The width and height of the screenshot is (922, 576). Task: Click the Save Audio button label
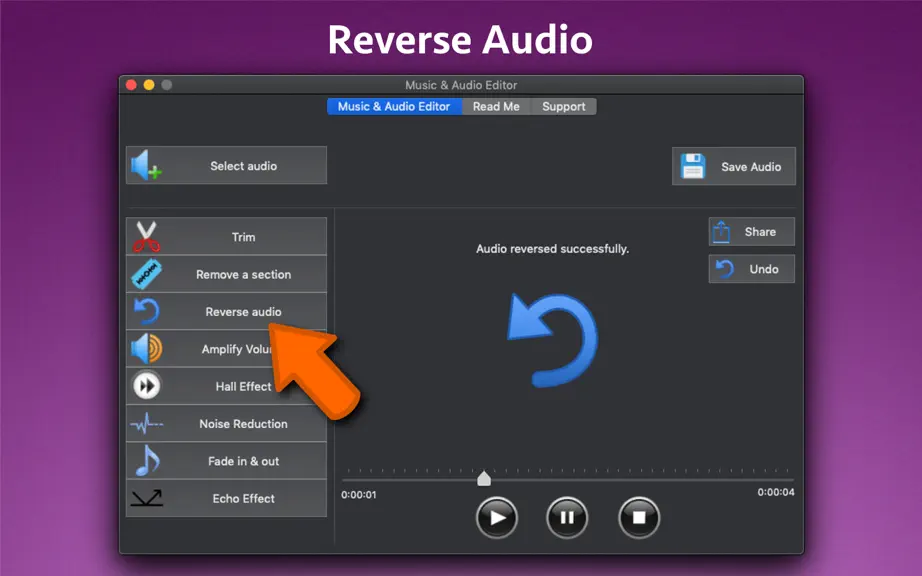coord(751,167)
